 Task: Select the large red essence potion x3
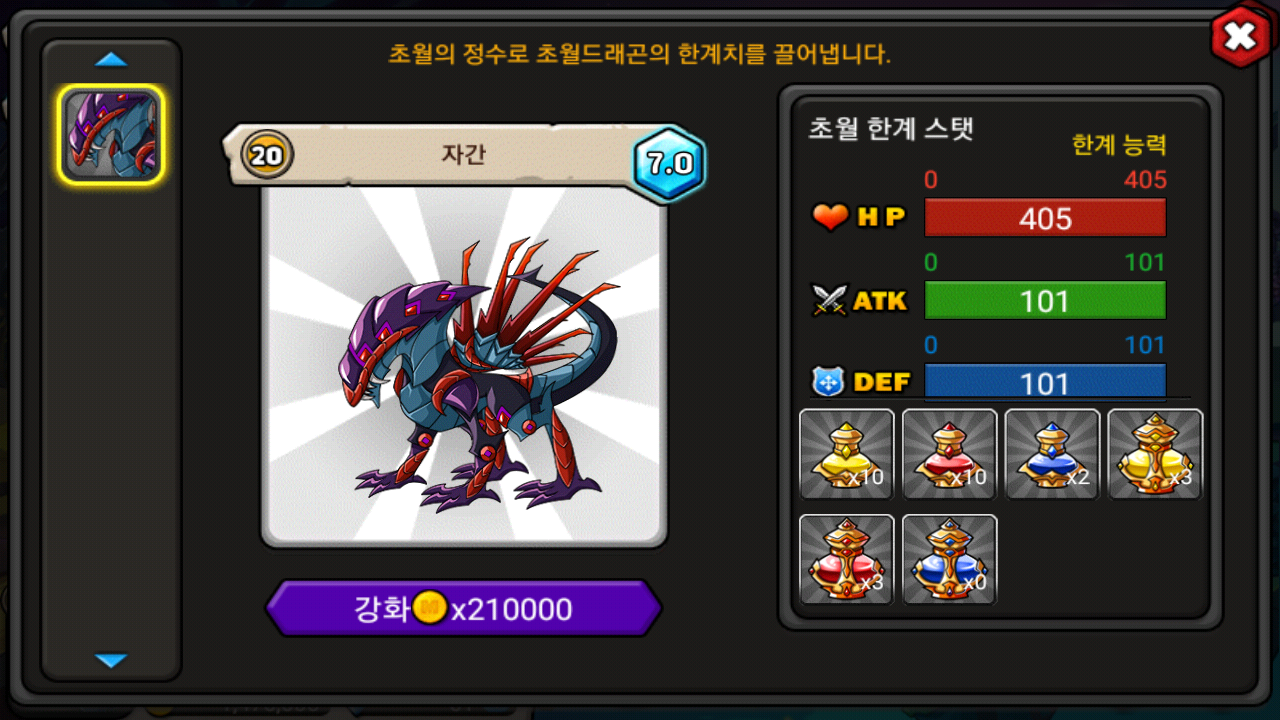[x=847, y=559]
